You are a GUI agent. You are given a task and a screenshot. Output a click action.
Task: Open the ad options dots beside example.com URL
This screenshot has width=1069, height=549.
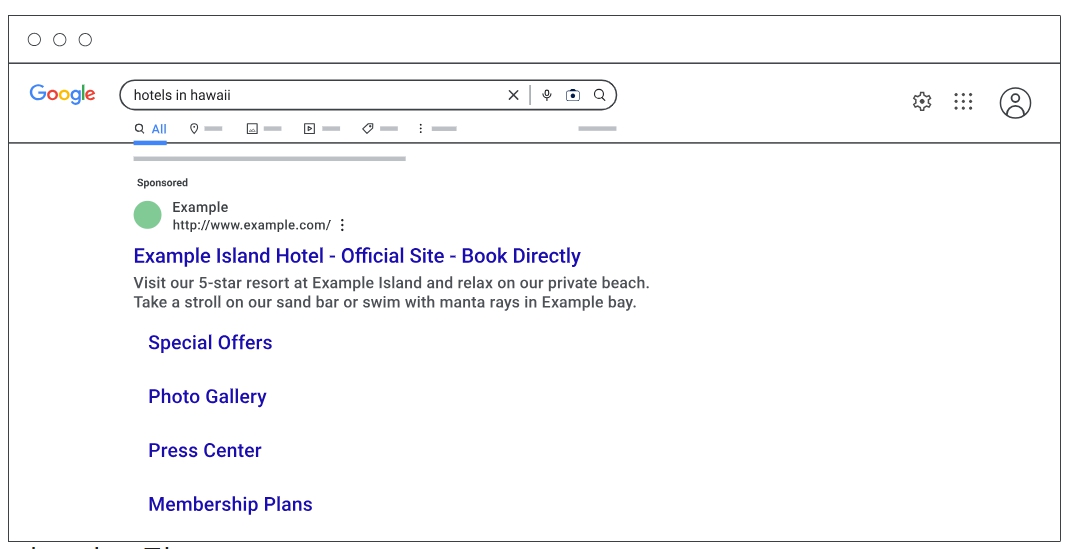[342, 225]
